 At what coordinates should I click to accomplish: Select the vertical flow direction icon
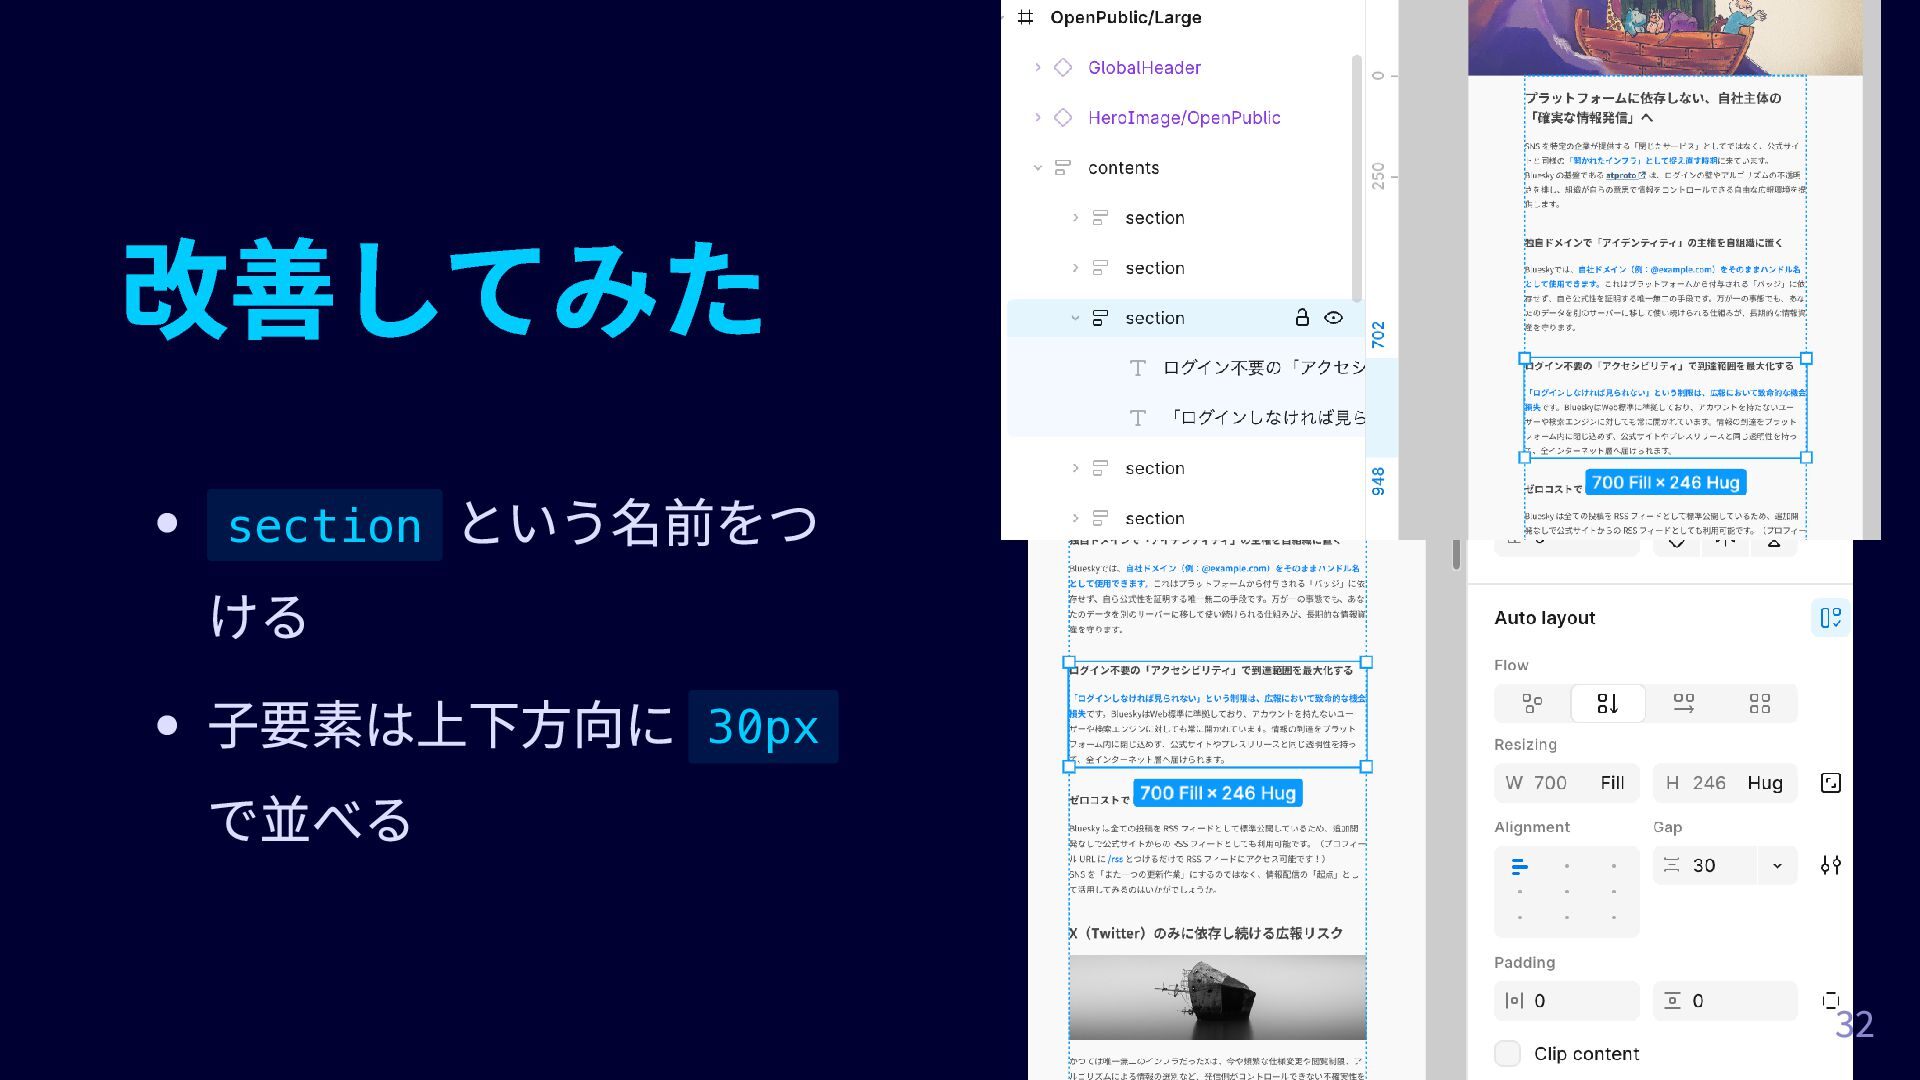(x=1608, y=704)
